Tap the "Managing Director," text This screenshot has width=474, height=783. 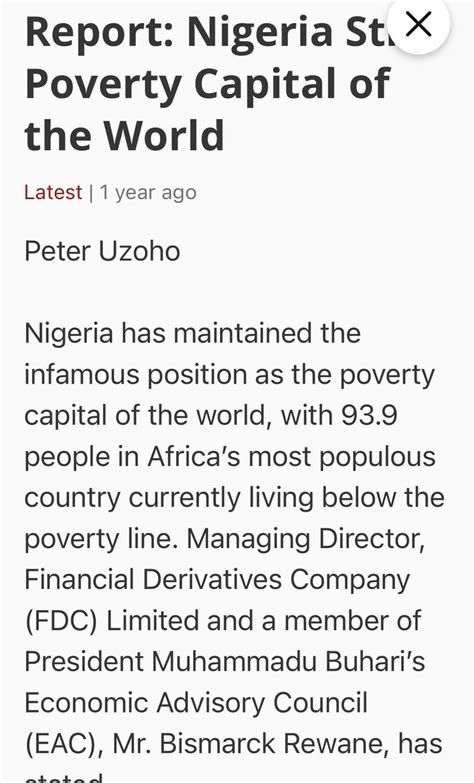pos(305,539)
